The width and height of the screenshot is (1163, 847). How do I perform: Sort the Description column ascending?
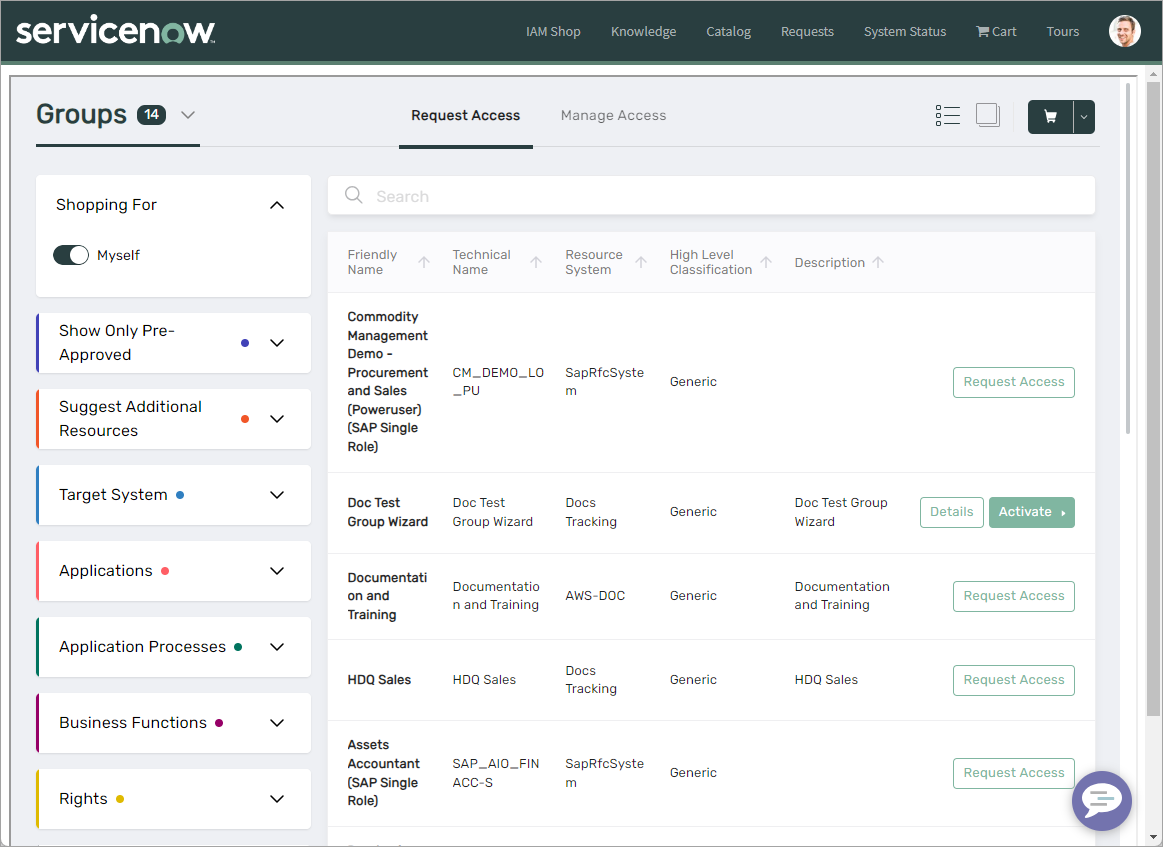coord(879,262)
